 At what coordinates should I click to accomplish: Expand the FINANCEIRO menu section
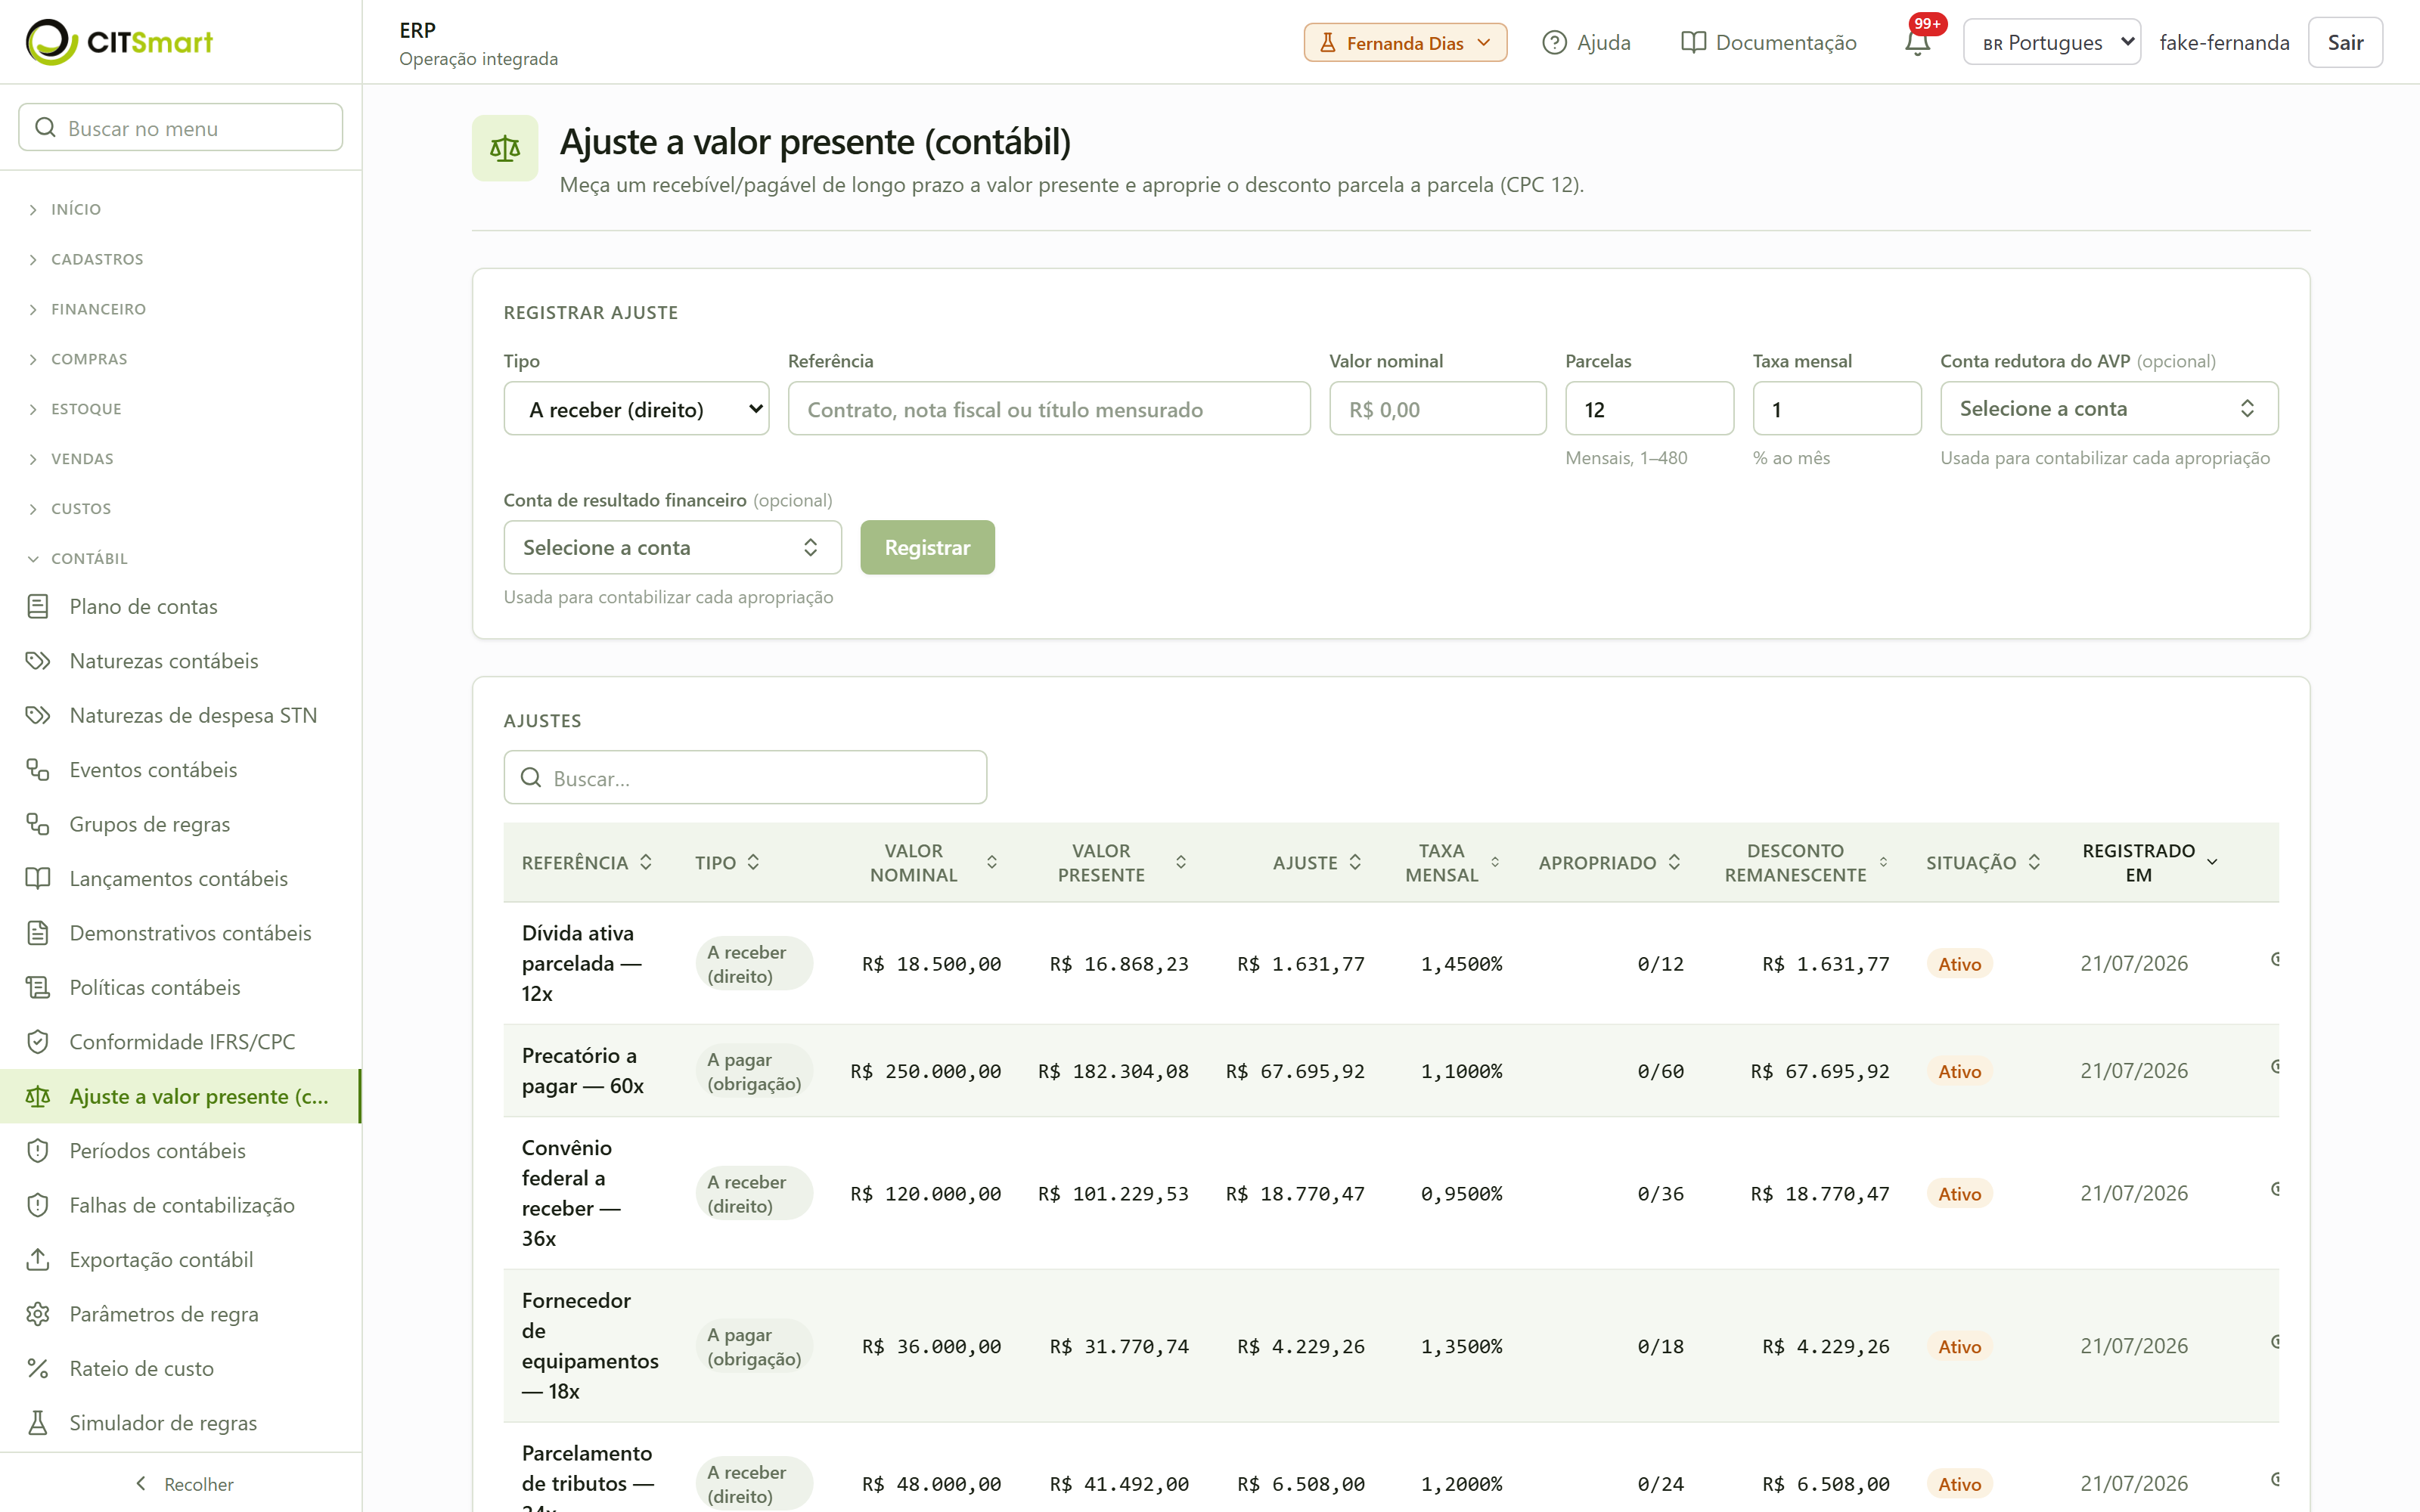pyautogui.click(x=180, y=309)
